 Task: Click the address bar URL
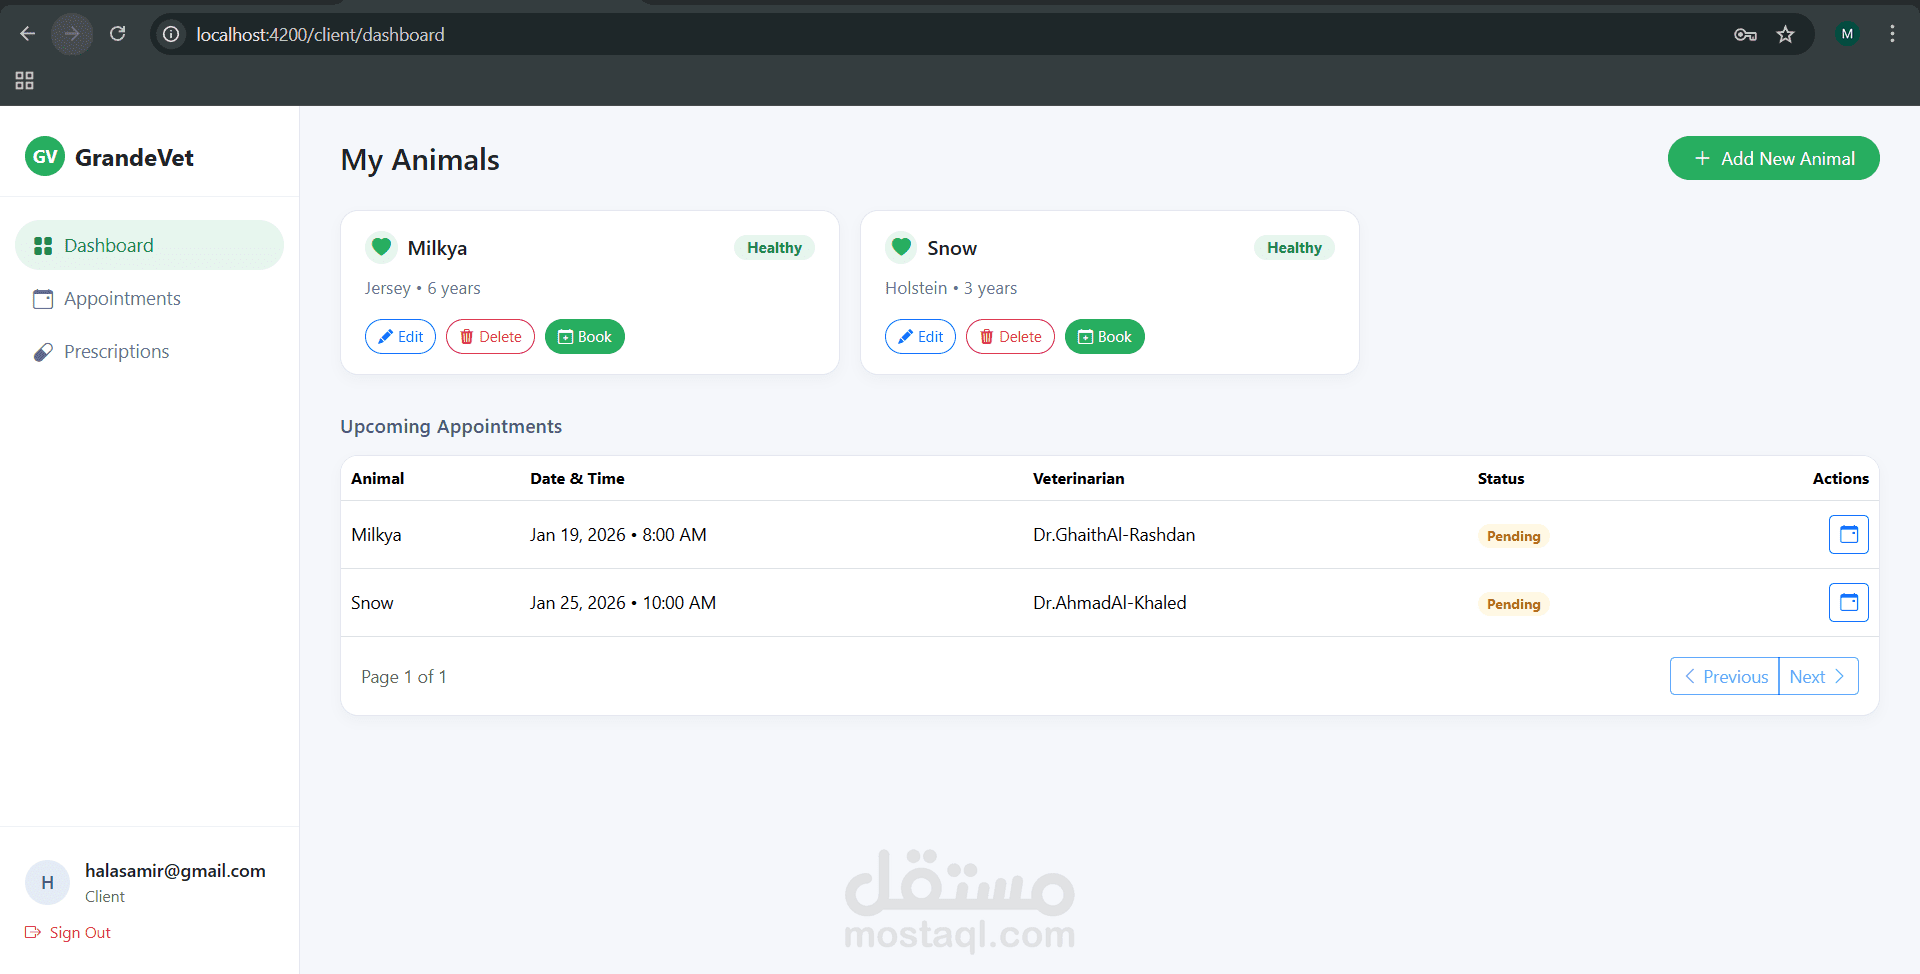[320, 34]
